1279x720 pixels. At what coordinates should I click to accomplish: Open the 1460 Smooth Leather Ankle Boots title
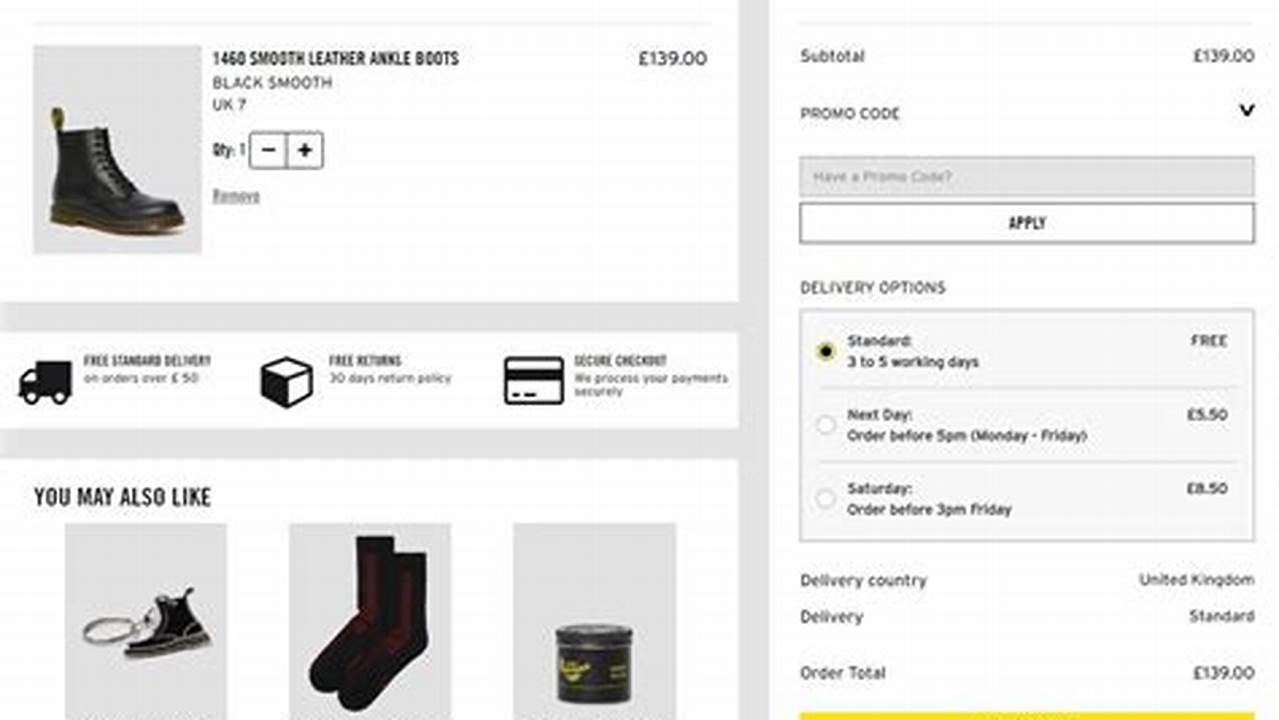point(336,58)
